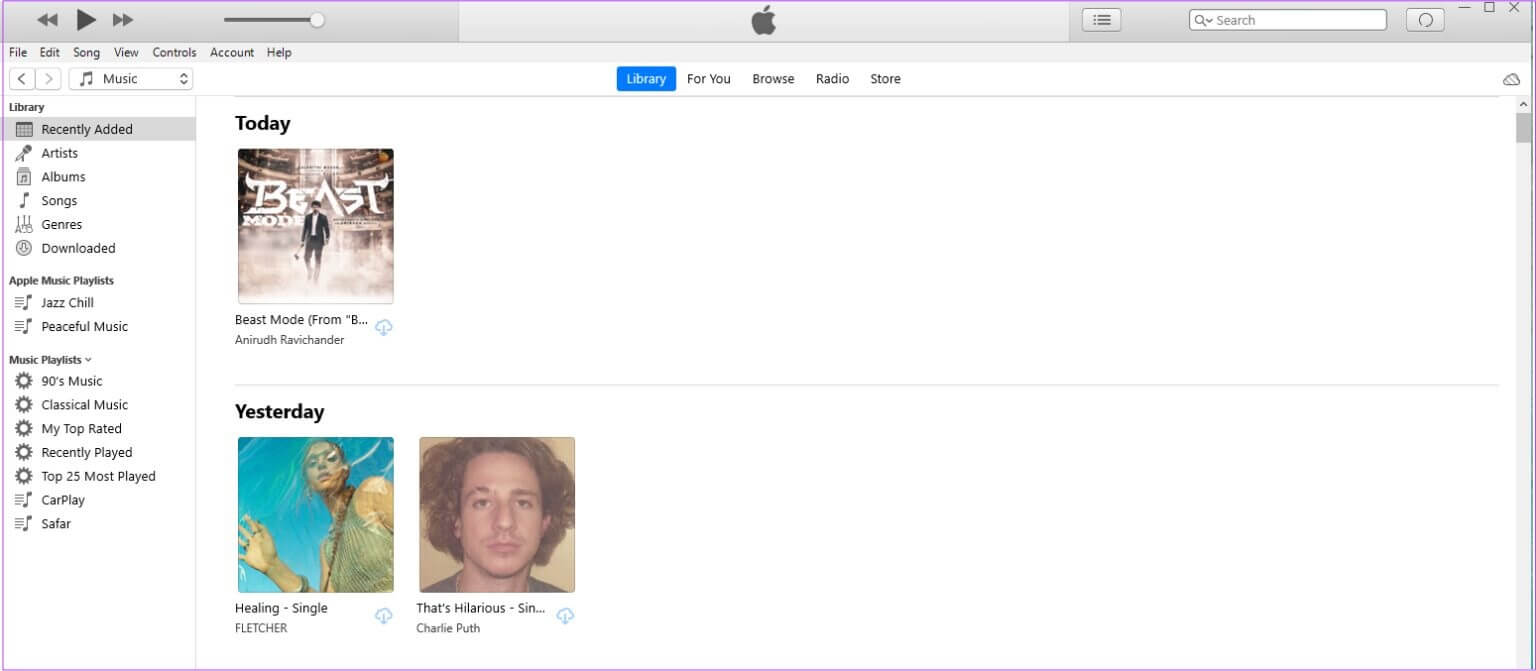
Task: Click the That's Hilarious title text
Action: coord(481,608)
